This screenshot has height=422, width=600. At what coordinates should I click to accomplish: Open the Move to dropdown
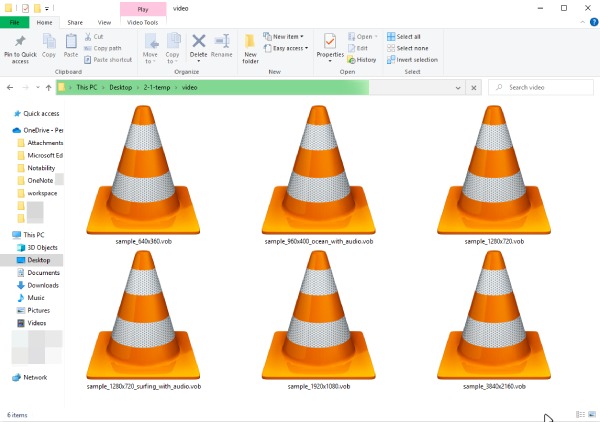click(150, 48)
